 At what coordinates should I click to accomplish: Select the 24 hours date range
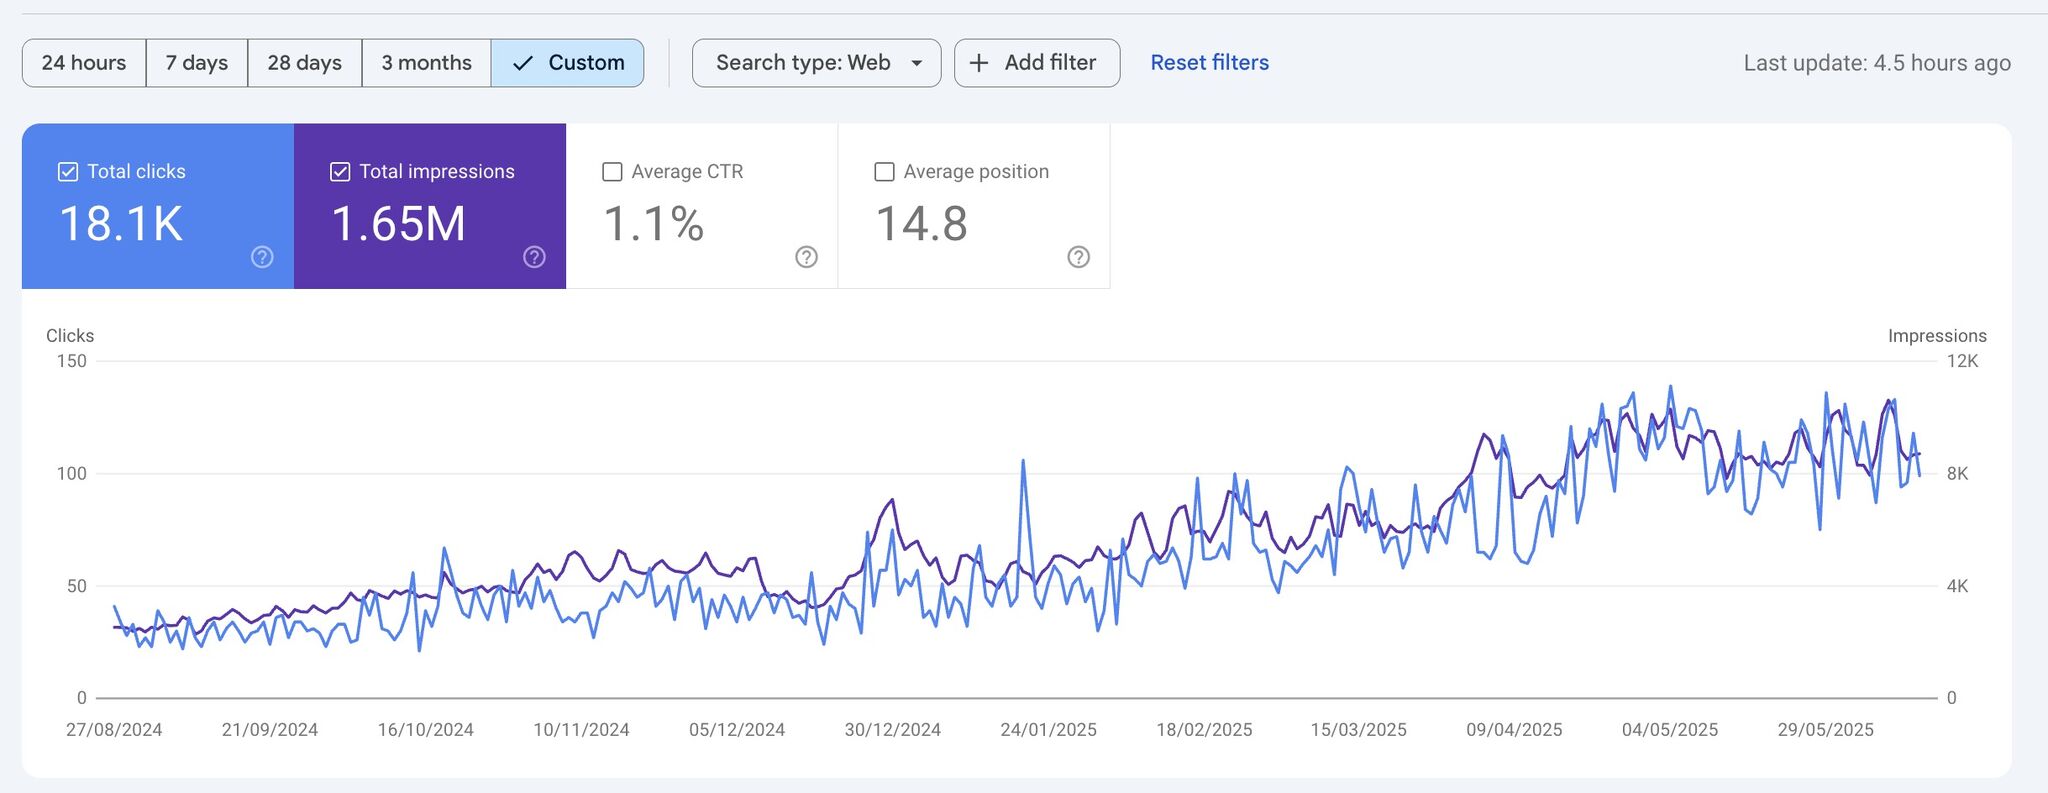tap(84, 63)
